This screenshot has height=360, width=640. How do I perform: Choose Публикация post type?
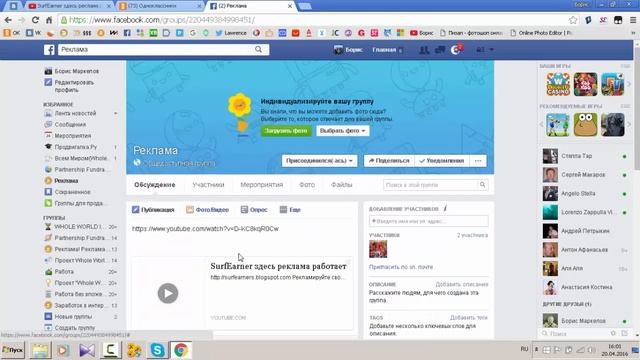(x=153, y=210)
